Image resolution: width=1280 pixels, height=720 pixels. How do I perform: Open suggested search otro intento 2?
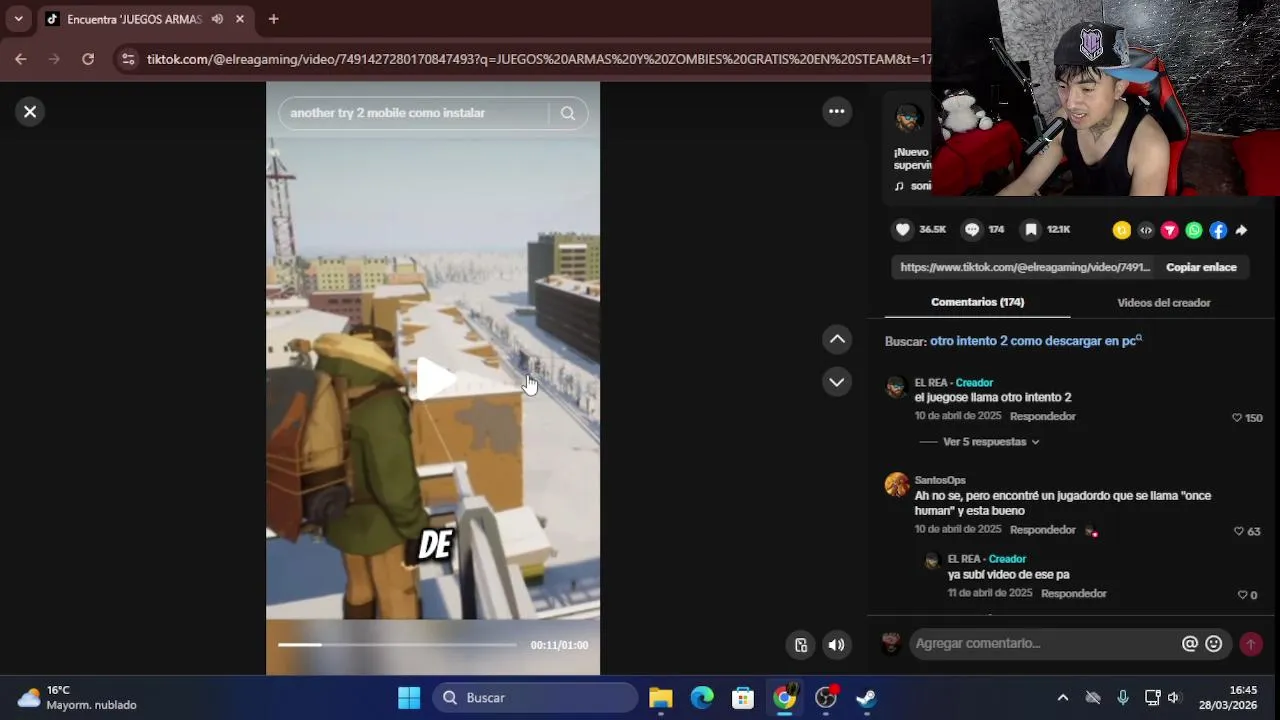click(1036, 341)
